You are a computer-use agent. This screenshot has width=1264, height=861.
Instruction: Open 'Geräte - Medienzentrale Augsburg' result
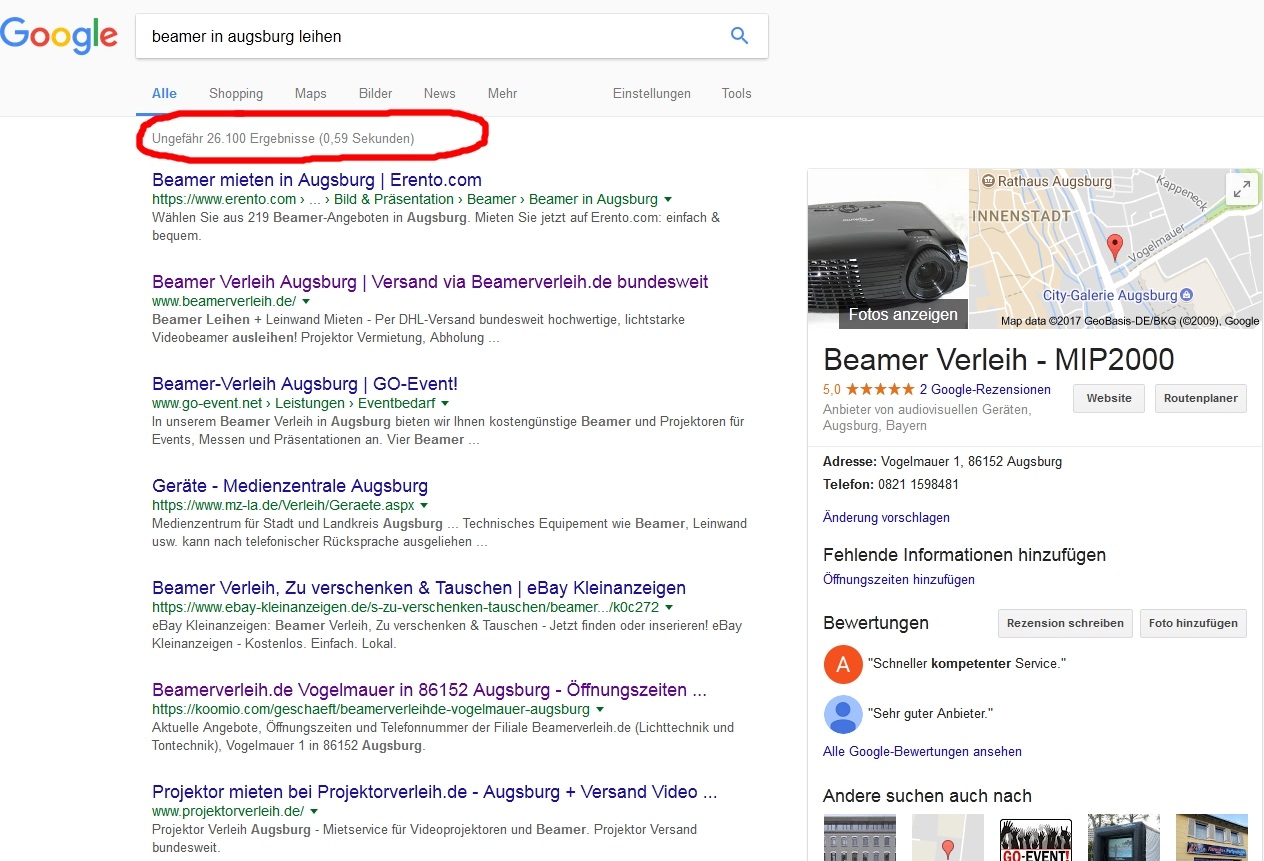pyautogui.click(x=290, y=486)
